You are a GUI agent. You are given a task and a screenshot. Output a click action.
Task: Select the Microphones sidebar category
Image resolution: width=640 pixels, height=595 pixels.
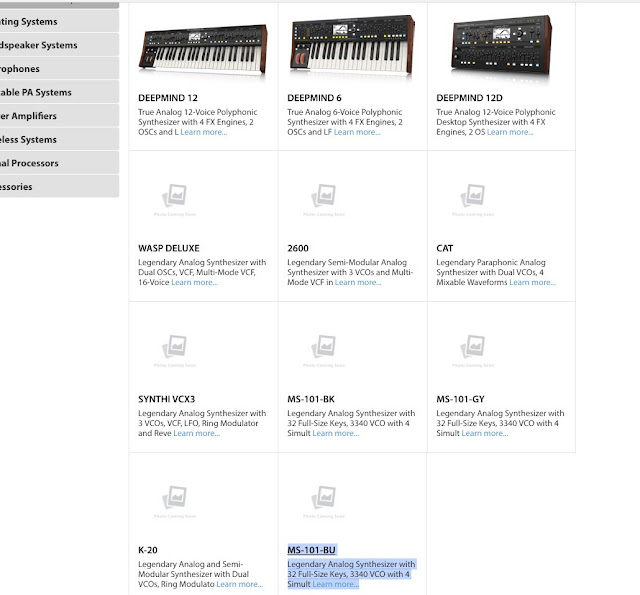[60, 69]
